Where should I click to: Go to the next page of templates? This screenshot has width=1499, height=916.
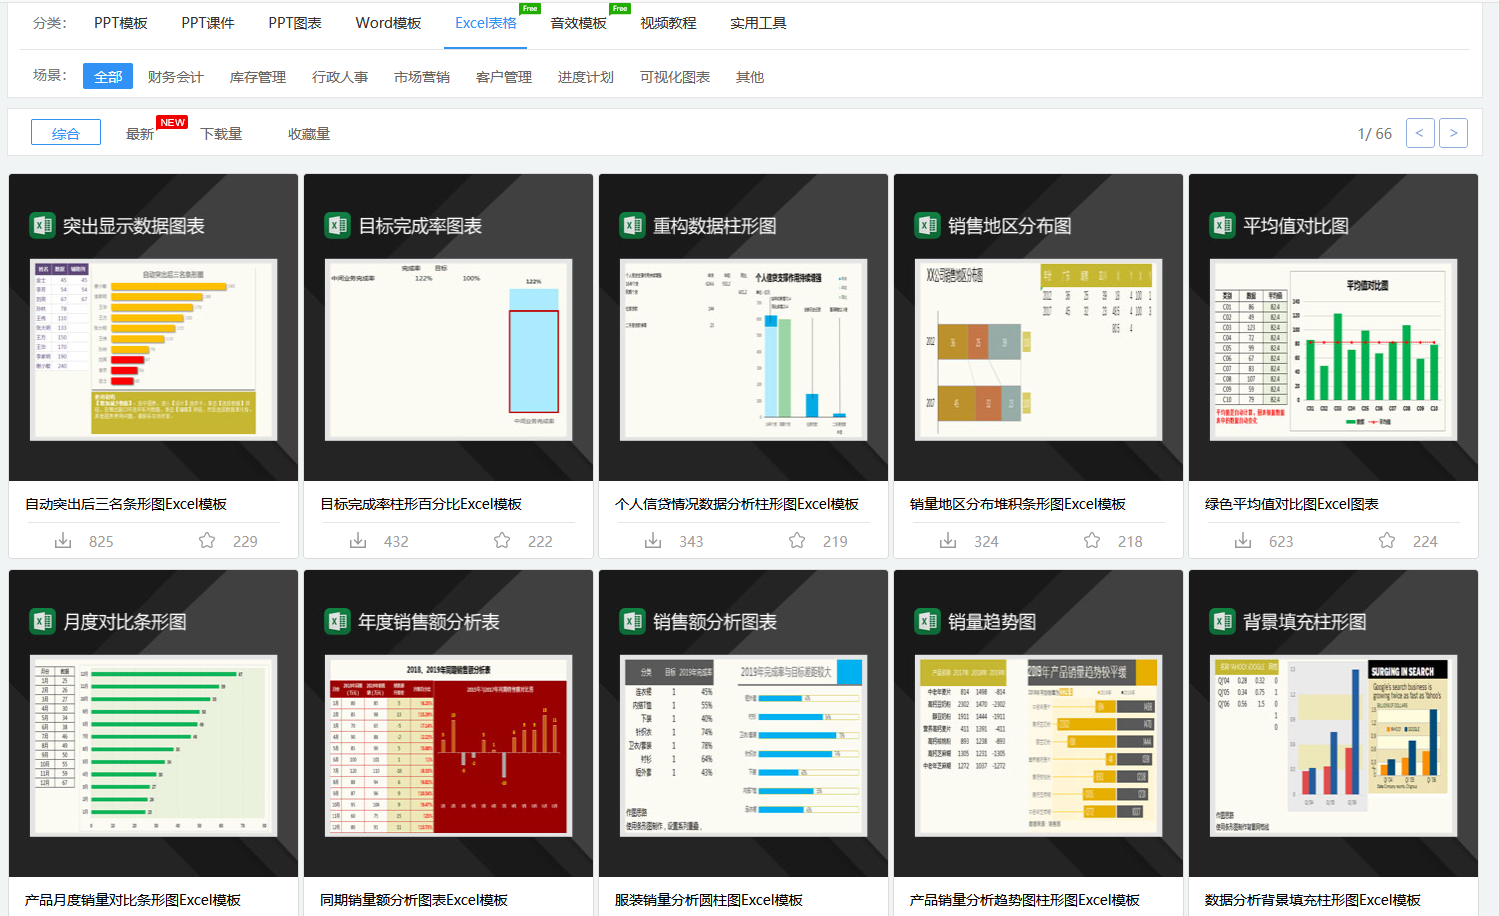coord(1453,132)
